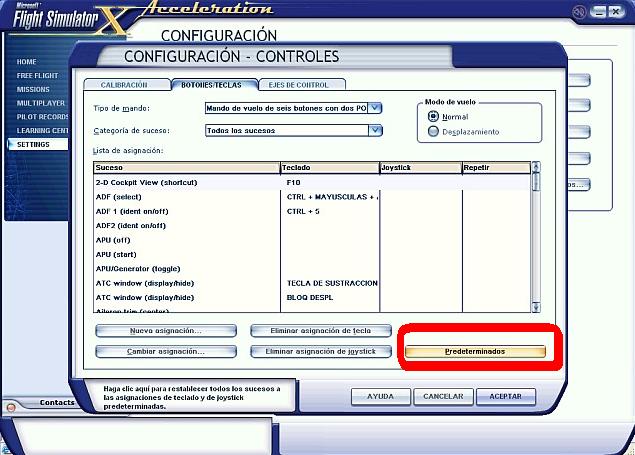Select Desplazamiento flight mode radio button
Screen dimensions: 635x455
click(x=433, y=132)
